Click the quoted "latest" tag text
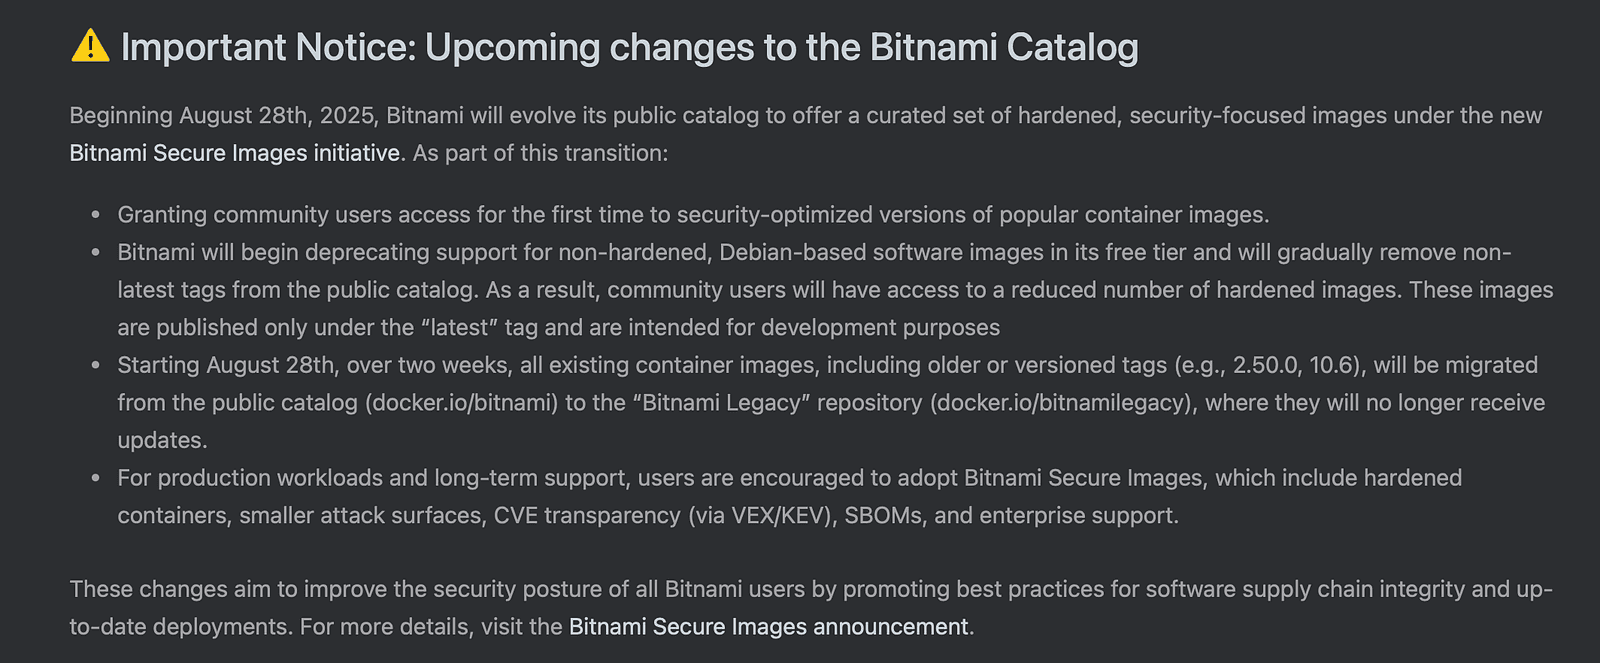This screenshot has width=1600, height=663. click(x=461, y=328)
